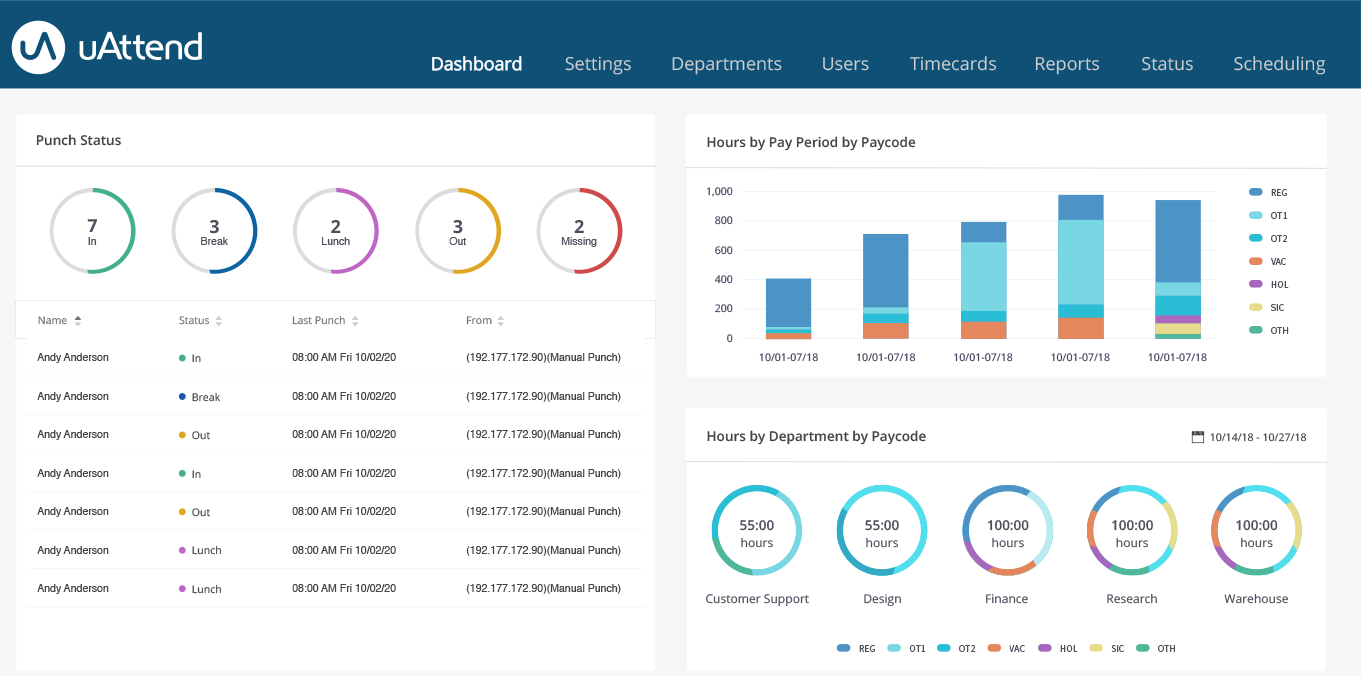Viewport: 1364px width, 676px height.
Task: Click the 10/14/18 - 10/27/18 date range
Action: tap(1257, 437)
